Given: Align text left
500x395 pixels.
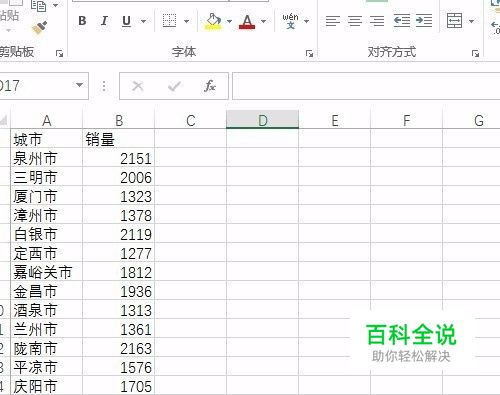Looking at the screenshot, I should pos(333,21).
